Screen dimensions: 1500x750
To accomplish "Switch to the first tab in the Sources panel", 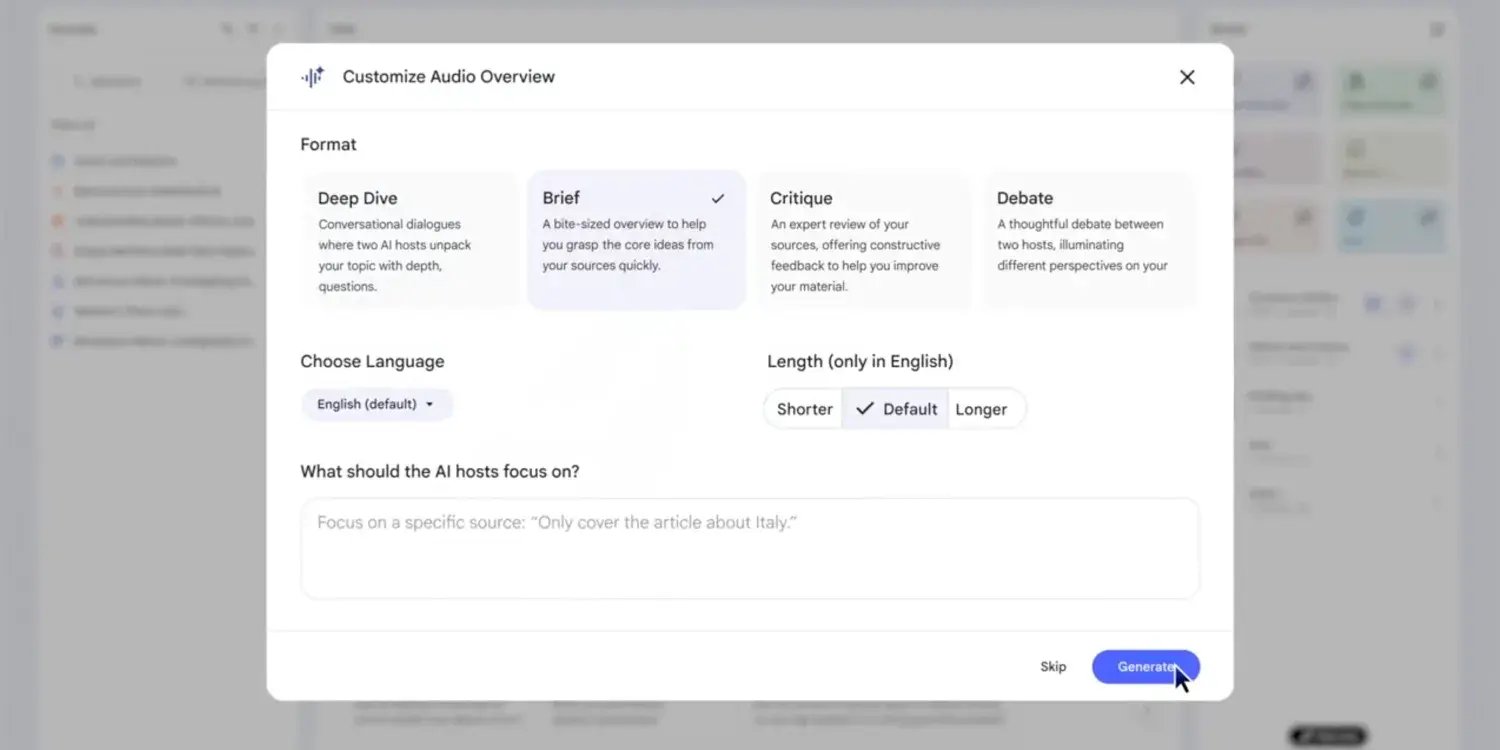I will pos(106,81).
